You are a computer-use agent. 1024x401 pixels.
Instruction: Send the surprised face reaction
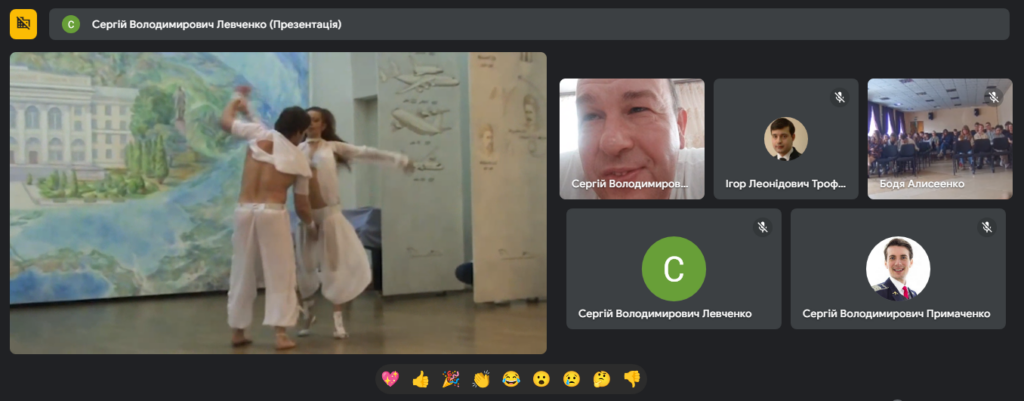coord(541,379)
